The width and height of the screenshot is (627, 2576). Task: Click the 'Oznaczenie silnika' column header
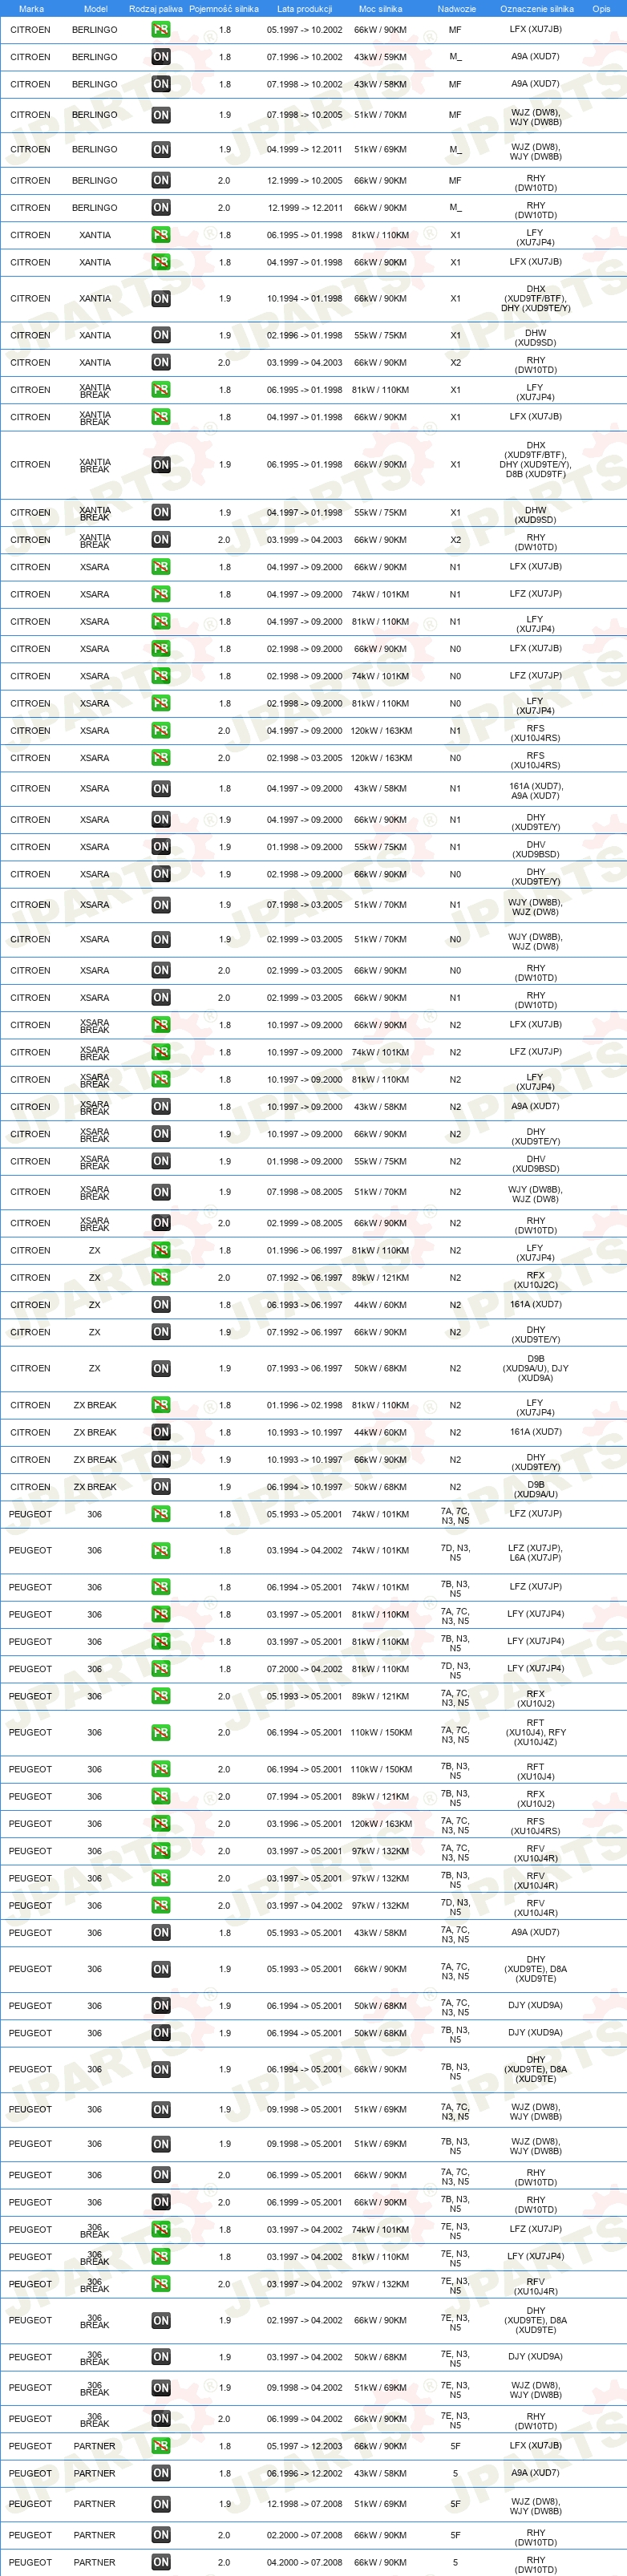point(537,9)
